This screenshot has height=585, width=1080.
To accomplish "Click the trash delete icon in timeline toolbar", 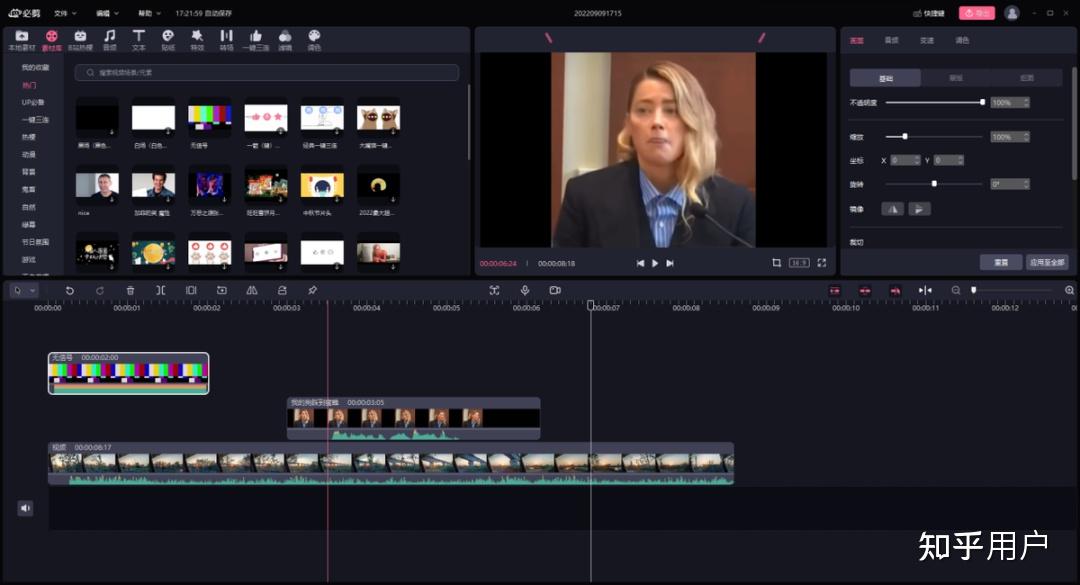I will (x=130, y=290).
